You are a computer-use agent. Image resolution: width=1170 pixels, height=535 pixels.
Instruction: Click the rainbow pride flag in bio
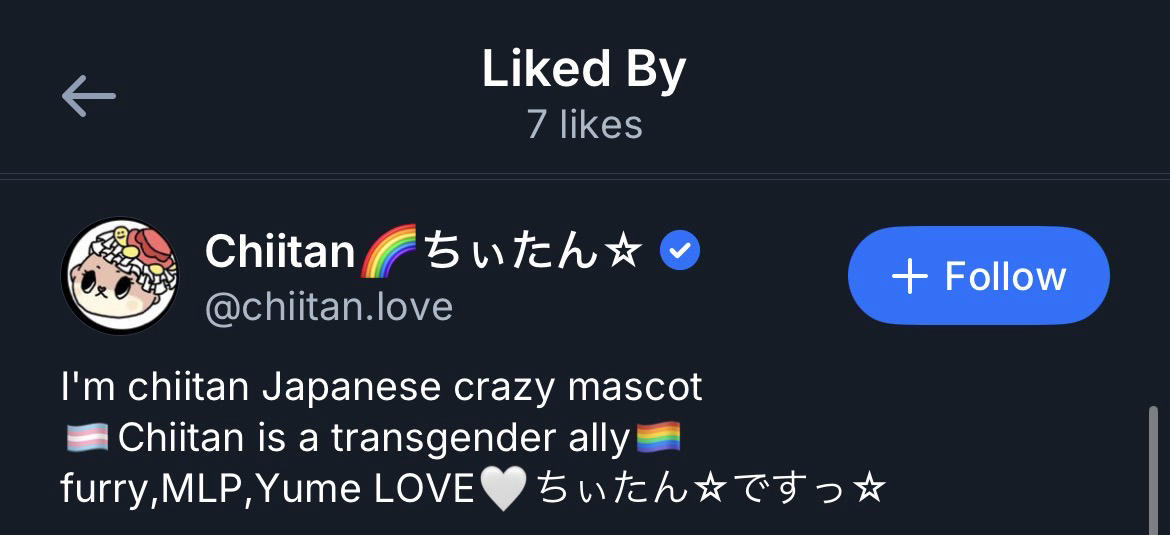click(x=658, y=437)
